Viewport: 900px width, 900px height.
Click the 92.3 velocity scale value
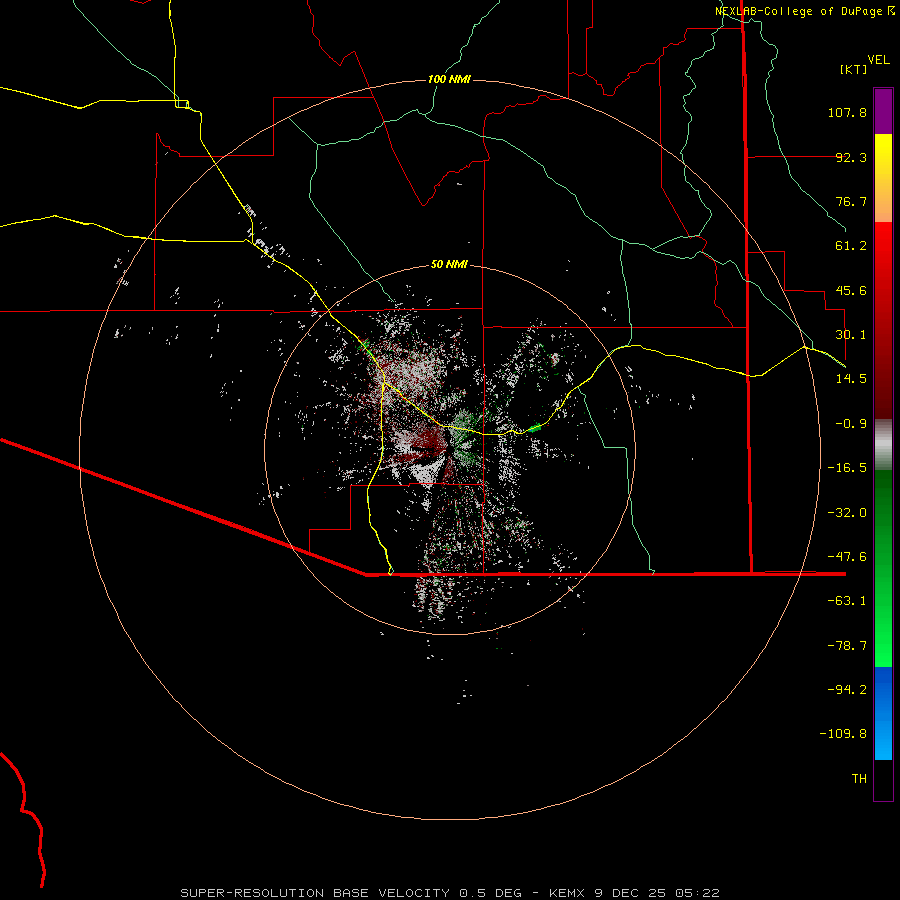(851, 157)
